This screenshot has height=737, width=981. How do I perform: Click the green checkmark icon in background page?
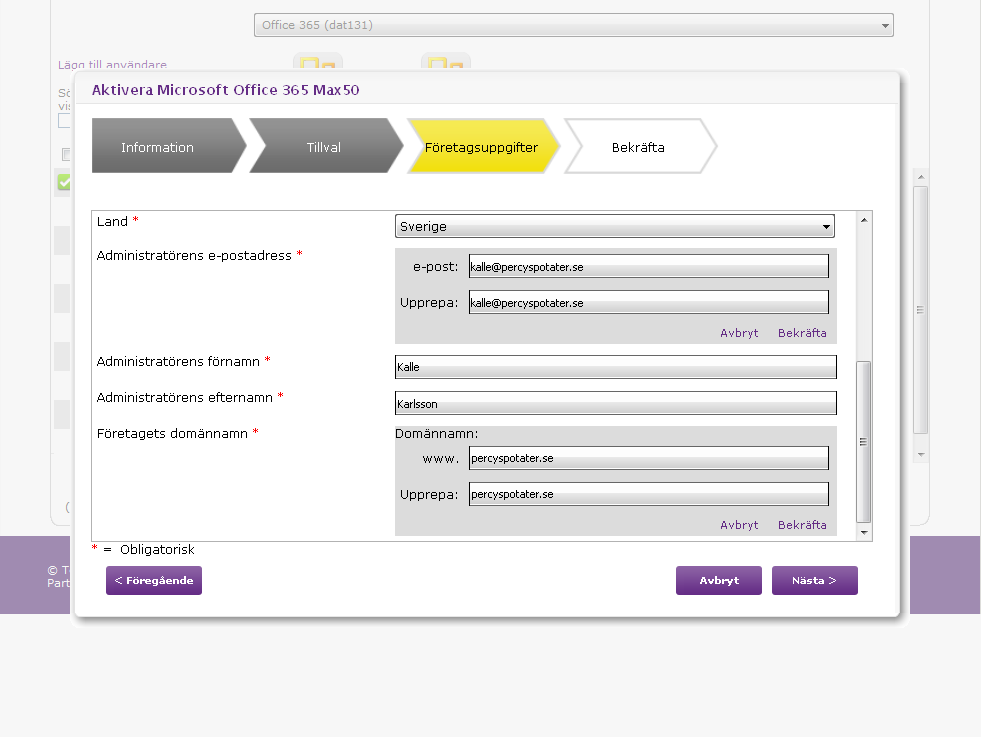64,182
